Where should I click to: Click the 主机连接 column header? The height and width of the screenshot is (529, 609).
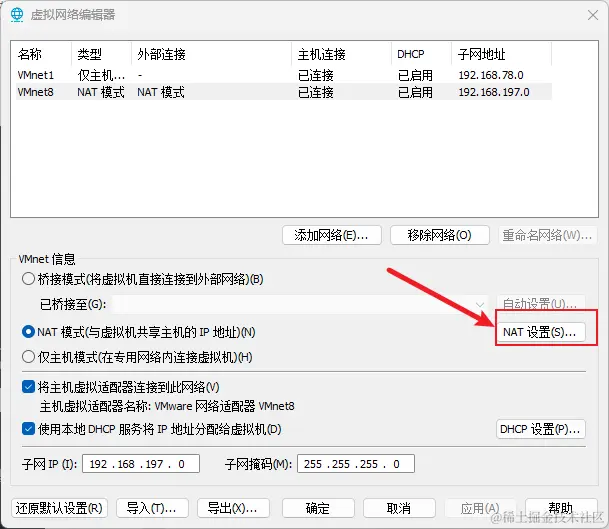click(x=342, y=54)
